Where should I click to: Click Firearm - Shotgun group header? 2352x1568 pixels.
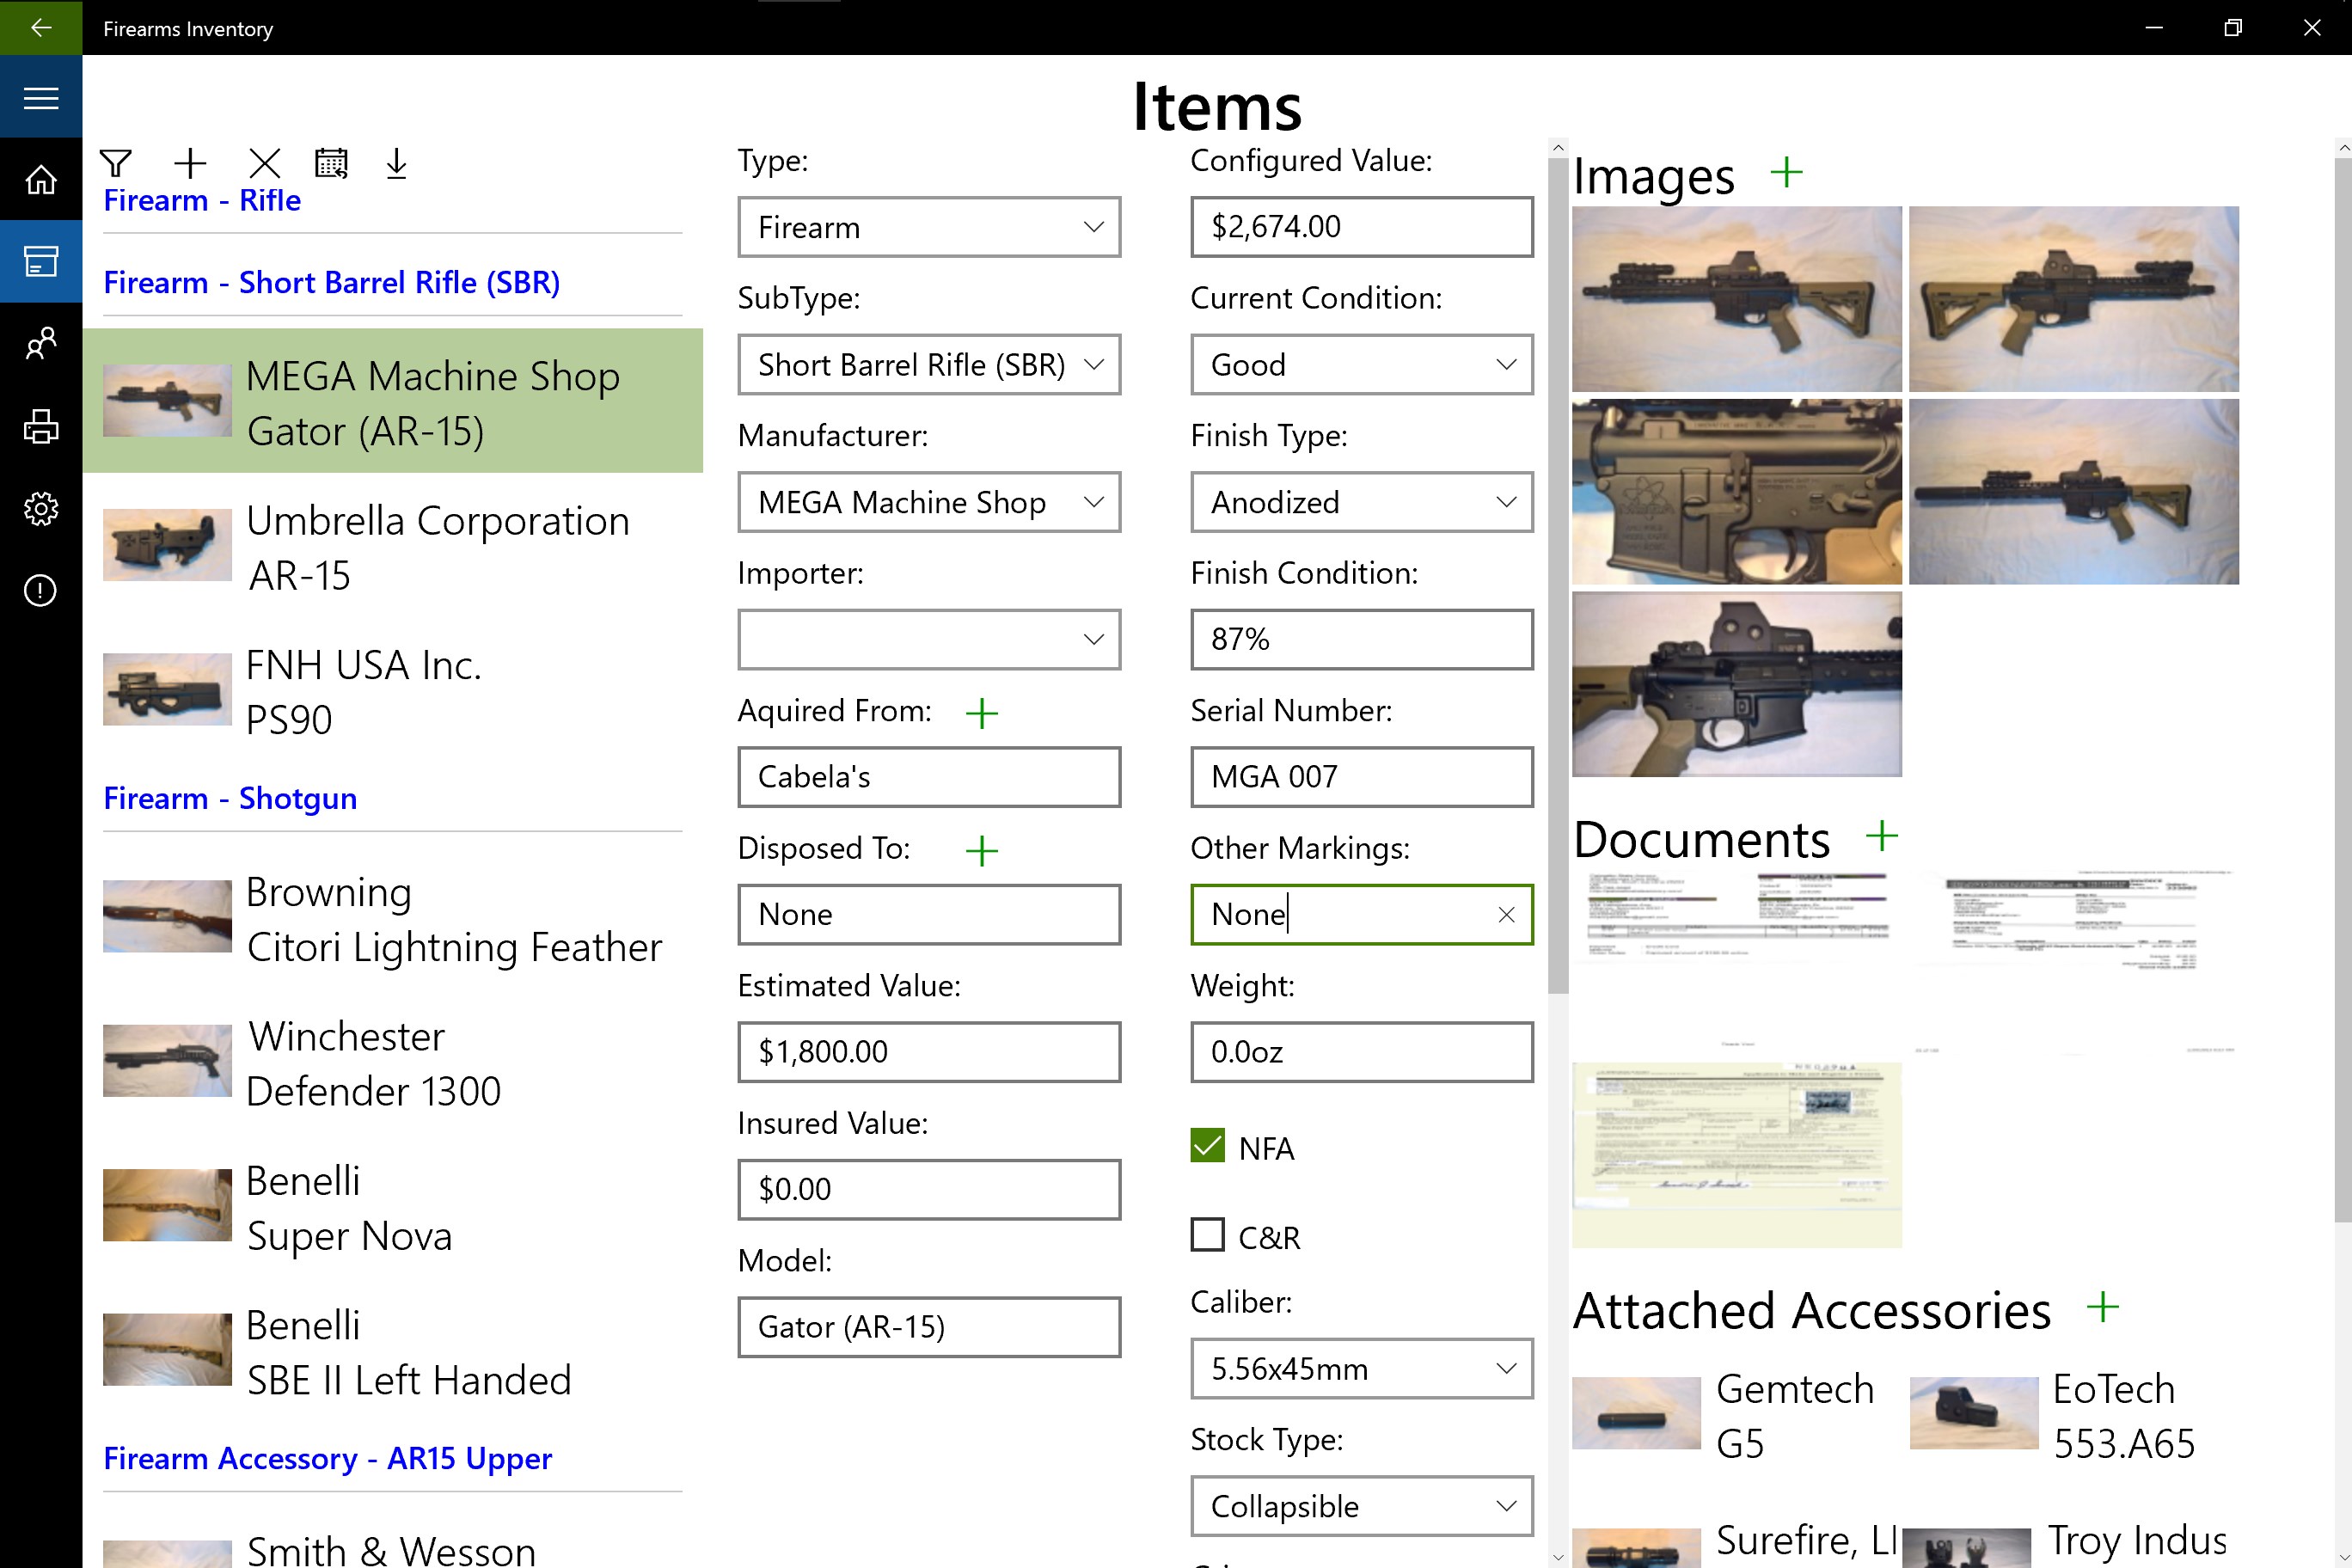click(x=230, y=798)
